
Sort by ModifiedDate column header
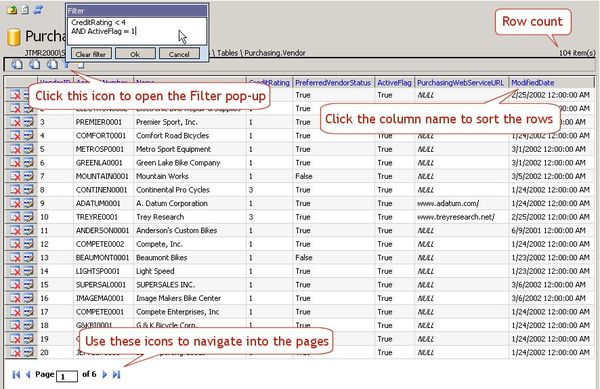pos(533,83)
